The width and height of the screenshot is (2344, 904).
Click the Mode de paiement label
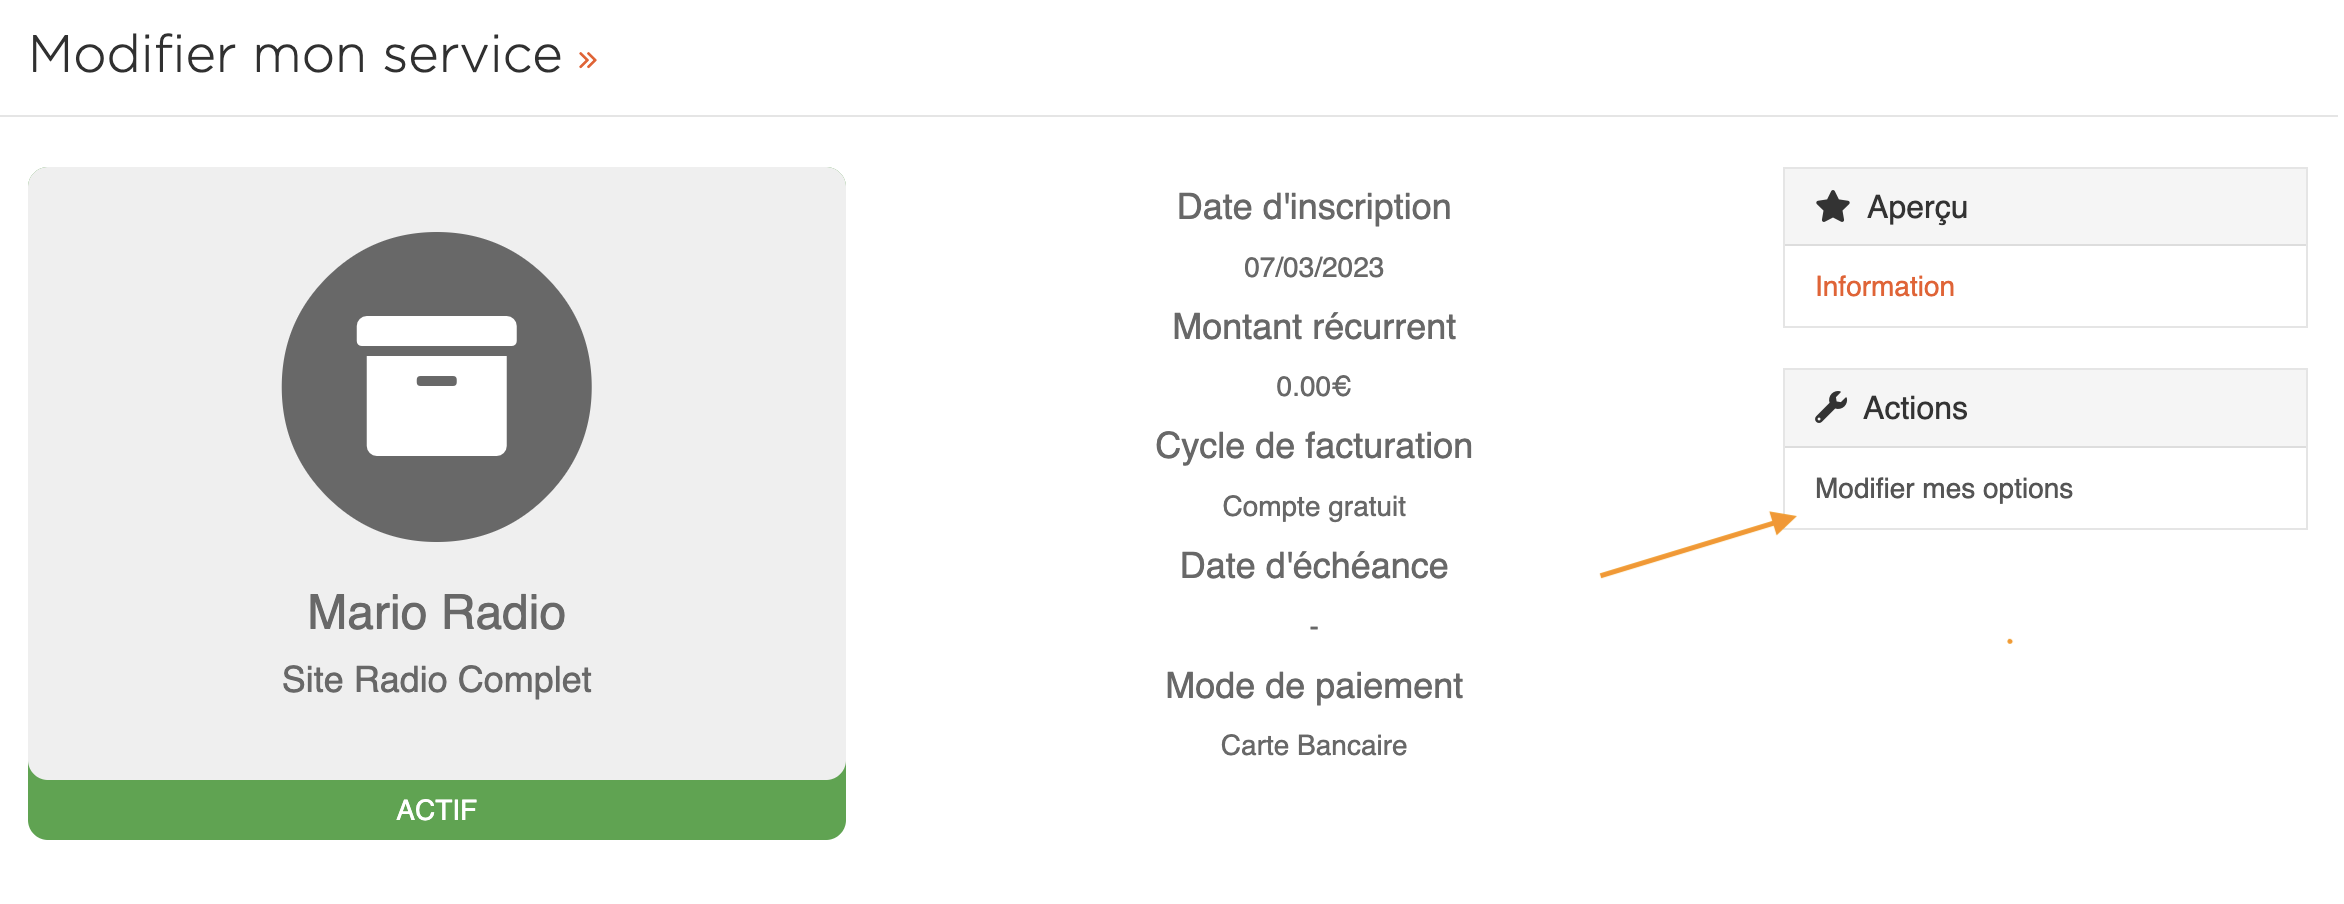[x=1313, y=686]
